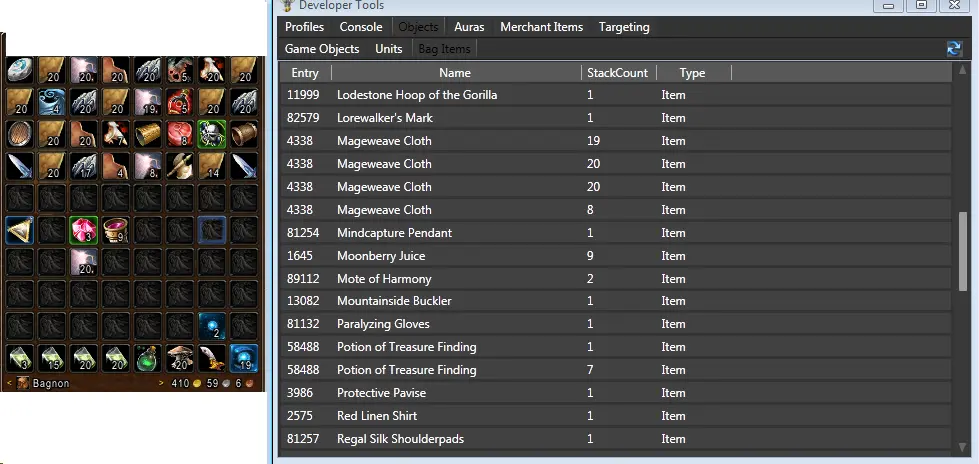Image resolution: width=979 pixels, height=464 pixels.
Task: Minimize the Developer Tools window
Action: 888,6
